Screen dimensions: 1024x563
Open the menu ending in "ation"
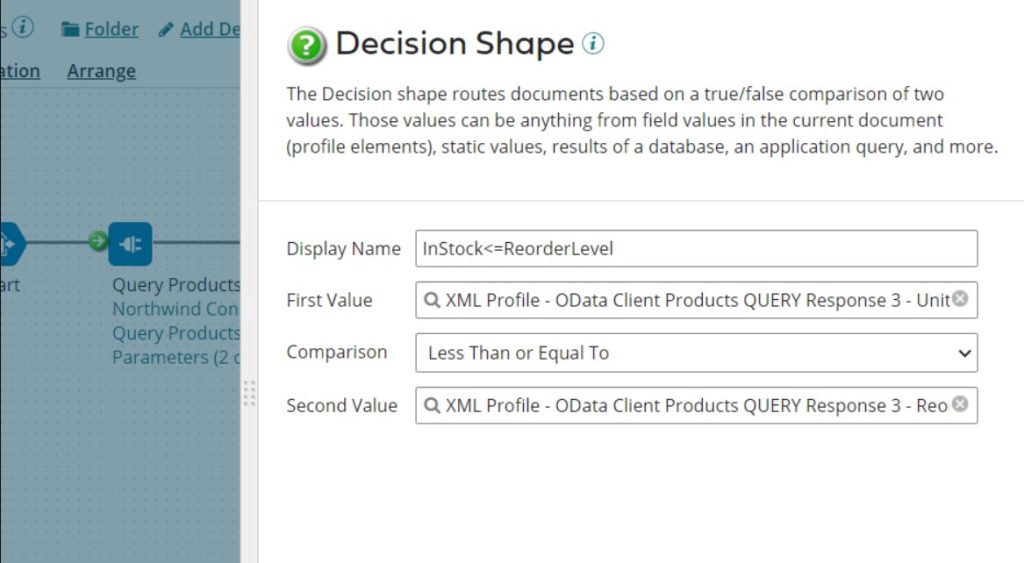[x=20, y=71]
